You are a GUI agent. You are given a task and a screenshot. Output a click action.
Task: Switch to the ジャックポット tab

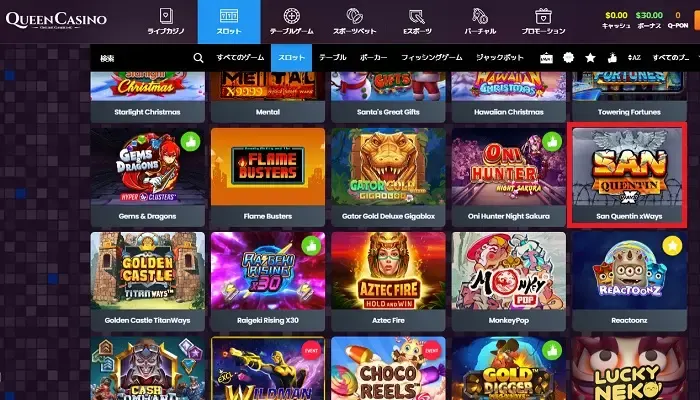coord(500,58)
